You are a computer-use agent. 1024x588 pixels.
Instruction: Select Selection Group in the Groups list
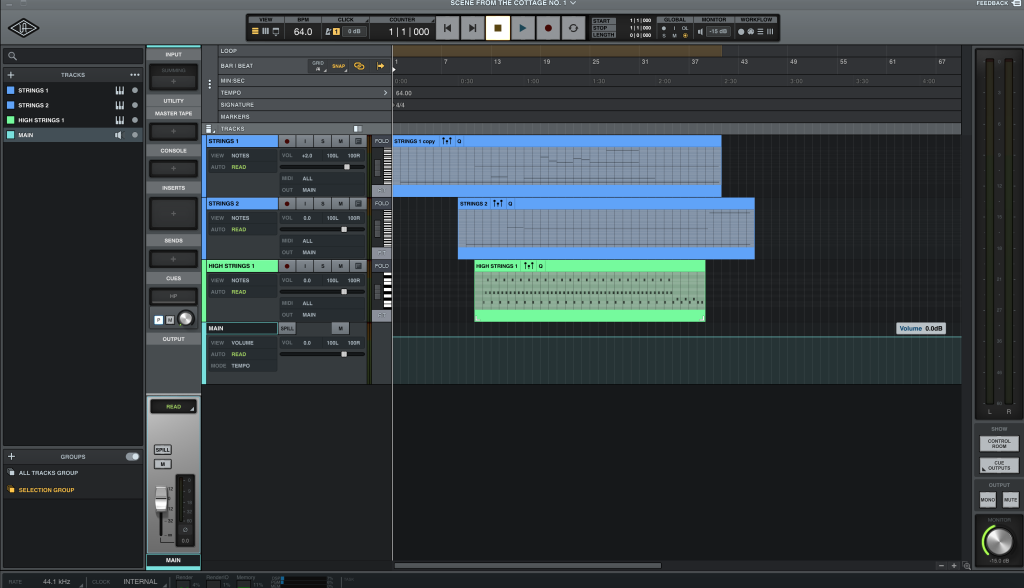pyautogui.click(x=46, y=490)
